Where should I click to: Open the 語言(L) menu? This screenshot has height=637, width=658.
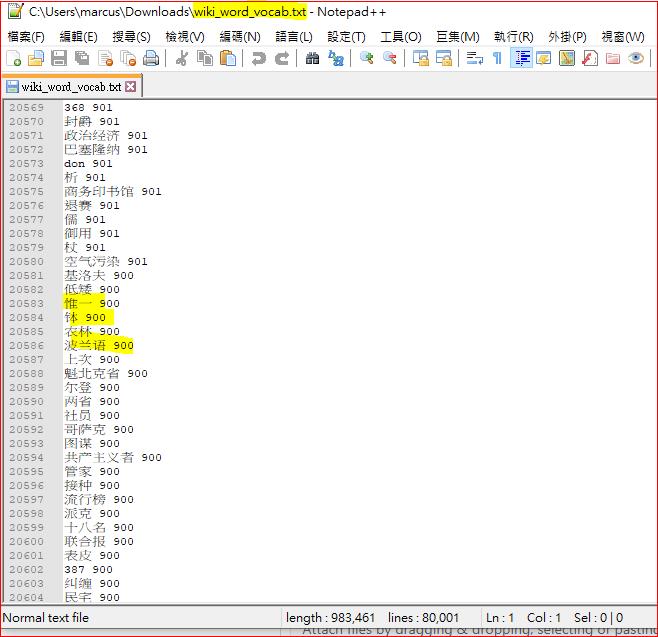294,37
